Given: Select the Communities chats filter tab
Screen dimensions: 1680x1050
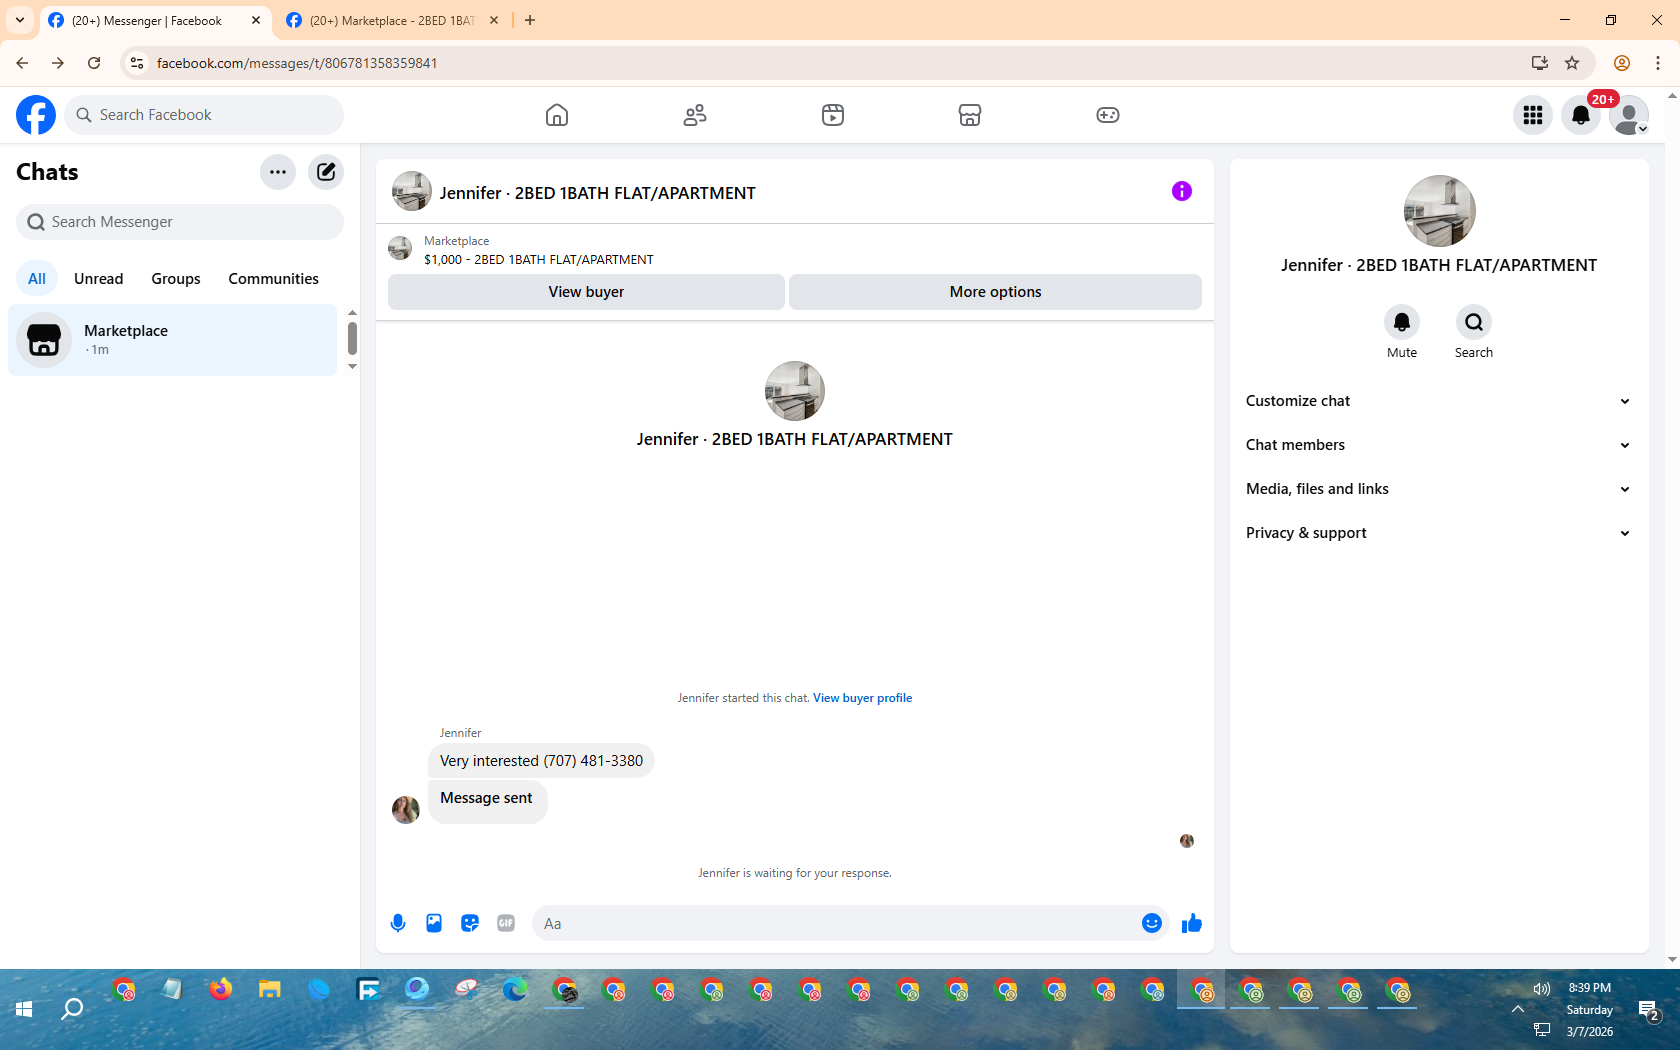Looking at the screenshot, I should pos(273,279).
